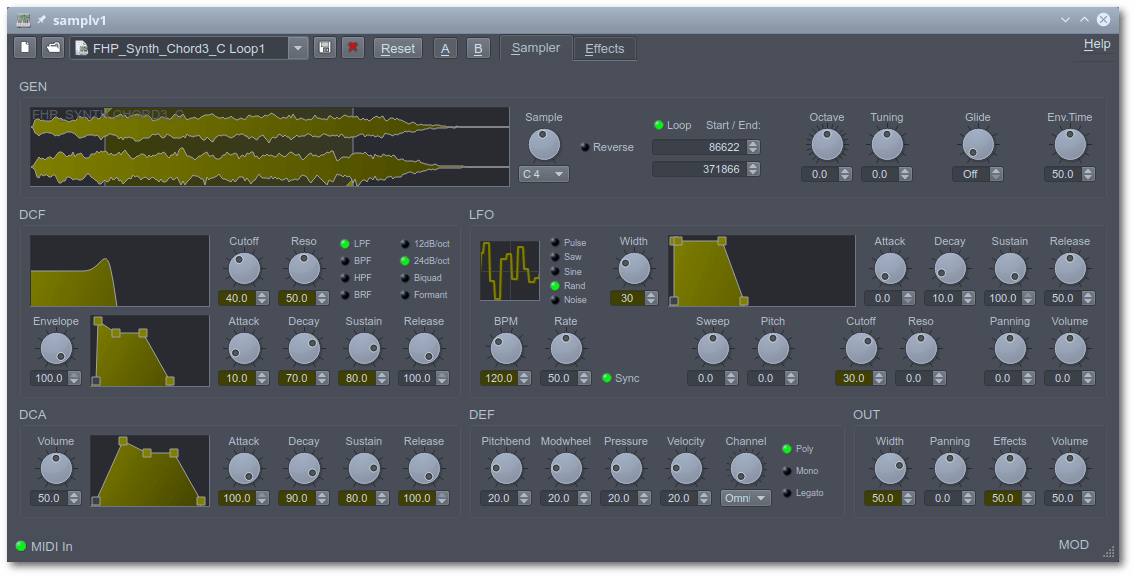The width and height of the screenshot is (1134, 577).
Task: Select the HPF filter mode
Action: 343,277
